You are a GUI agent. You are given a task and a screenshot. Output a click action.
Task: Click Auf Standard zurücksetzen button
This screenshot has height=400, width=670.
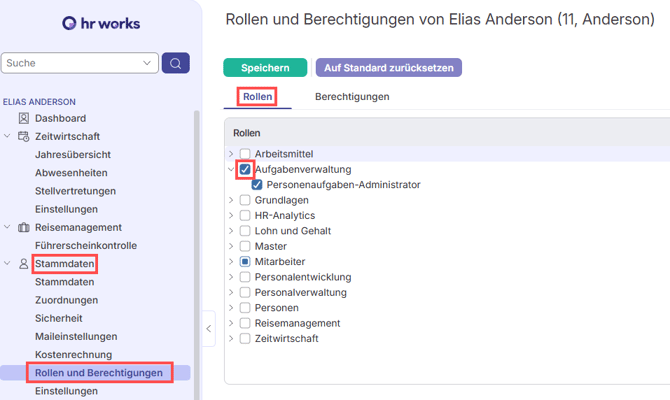point(389,68)
